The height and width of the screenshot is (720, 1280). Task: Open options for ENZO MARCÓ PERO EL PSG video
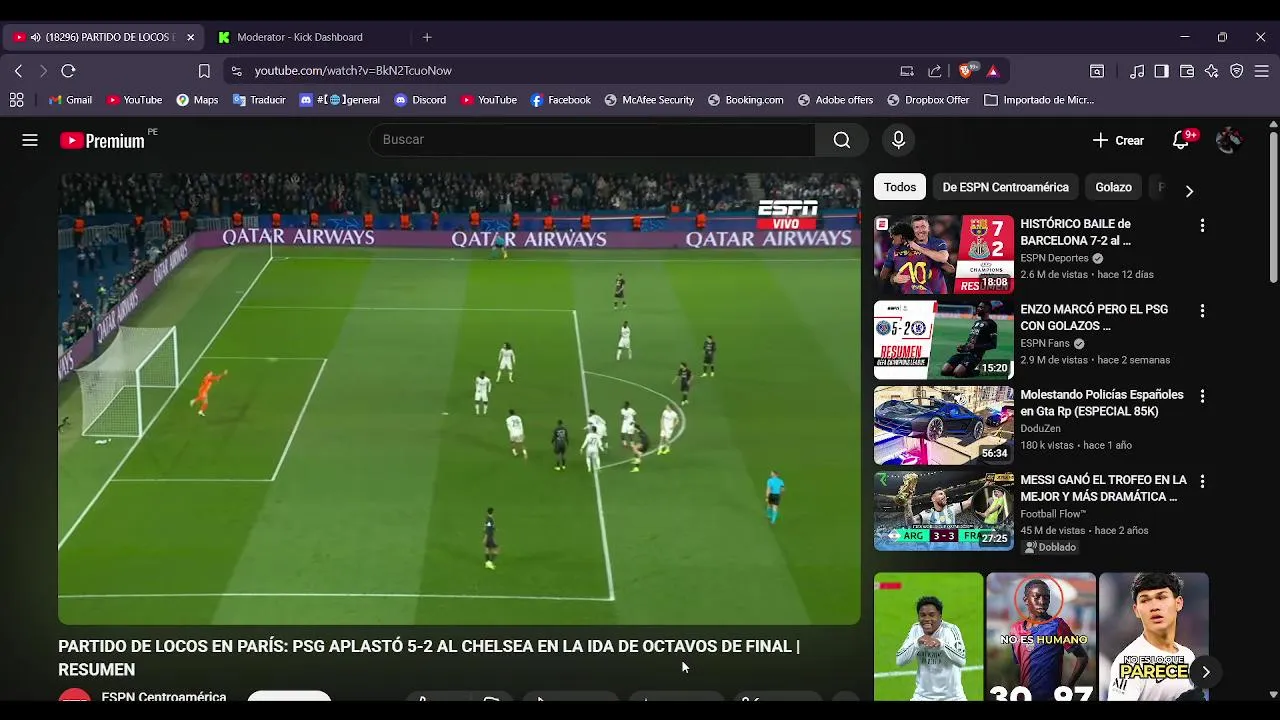(x=1202, y=311)
